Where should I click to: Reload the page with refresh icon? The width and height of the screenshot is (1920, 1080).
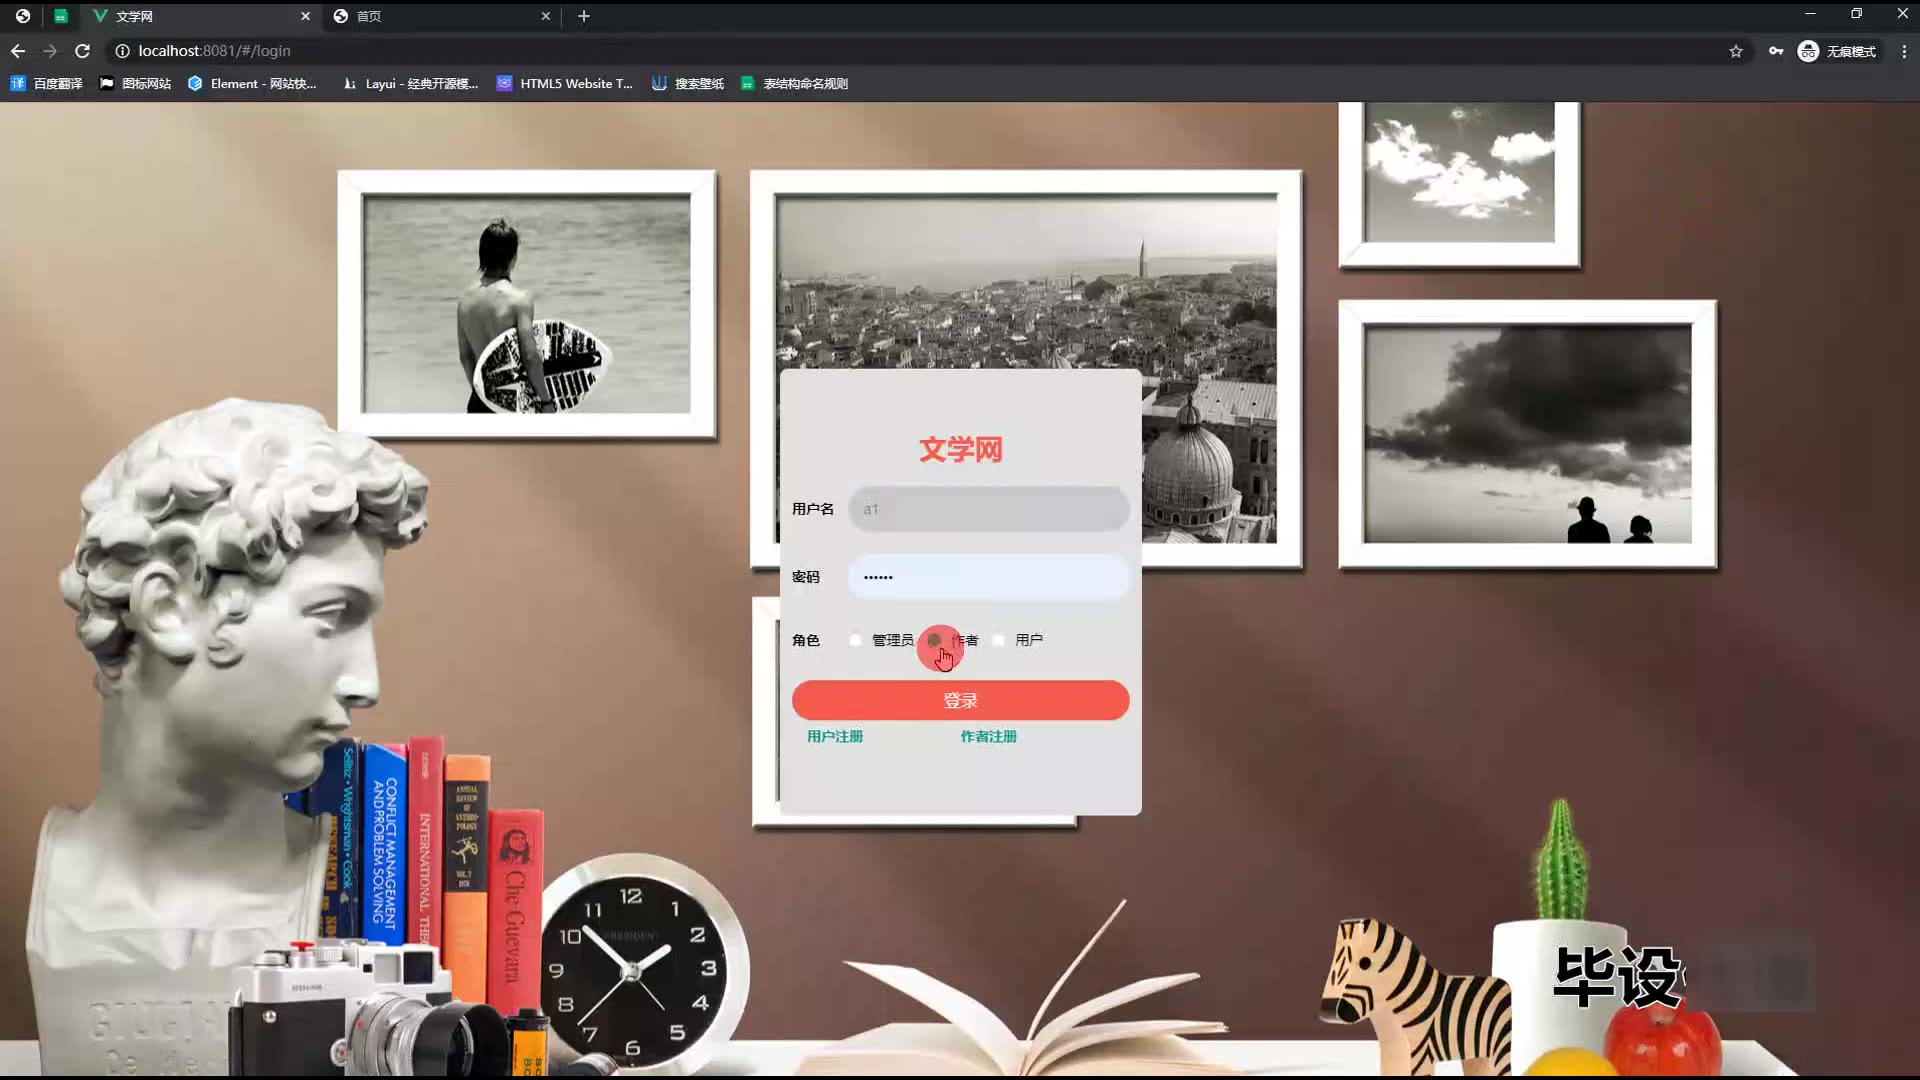83,51
